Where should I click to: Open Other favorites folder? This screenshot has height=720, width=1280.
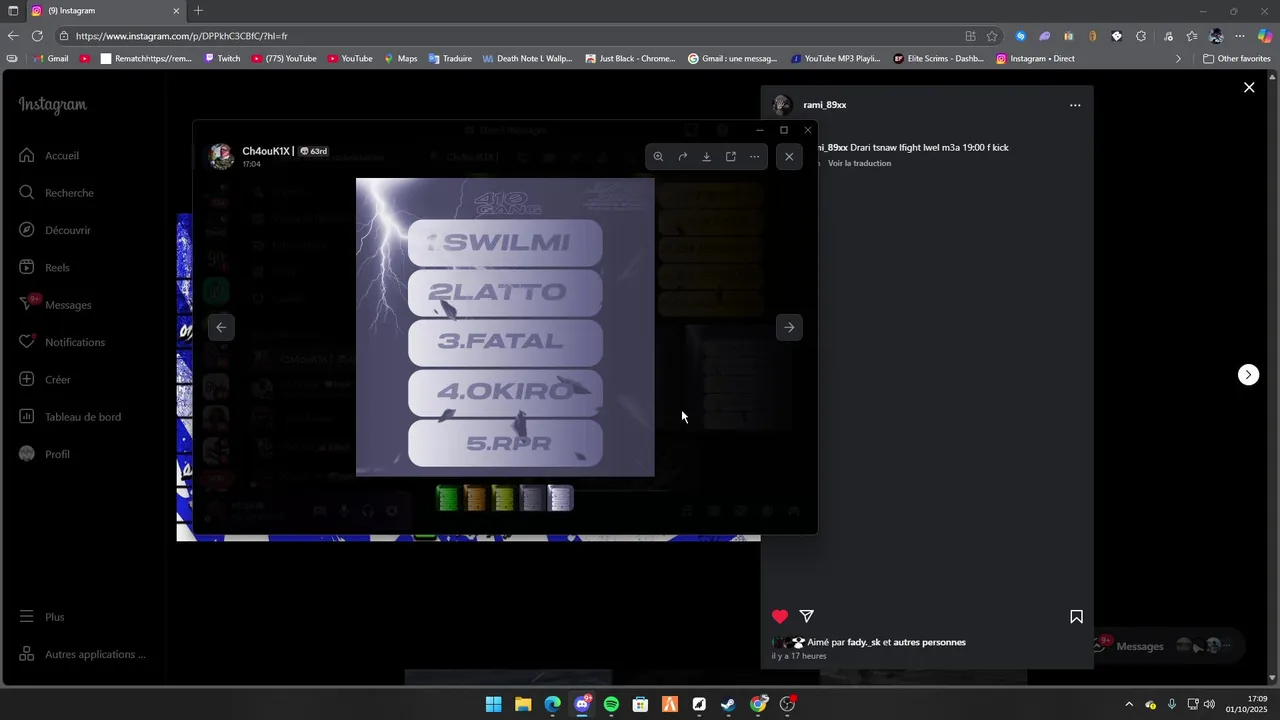pyautogui.click(x=1237, y=59)
